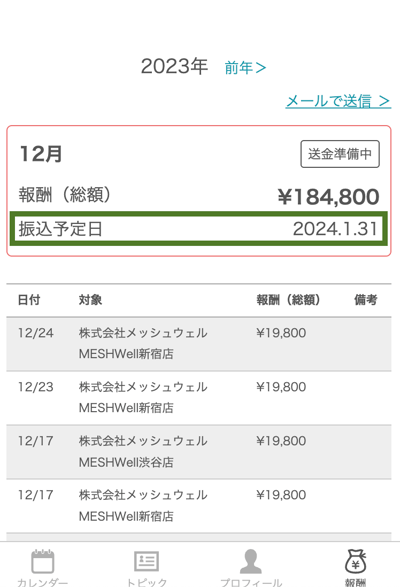Click the 対象 column header

tap(90, 300)
